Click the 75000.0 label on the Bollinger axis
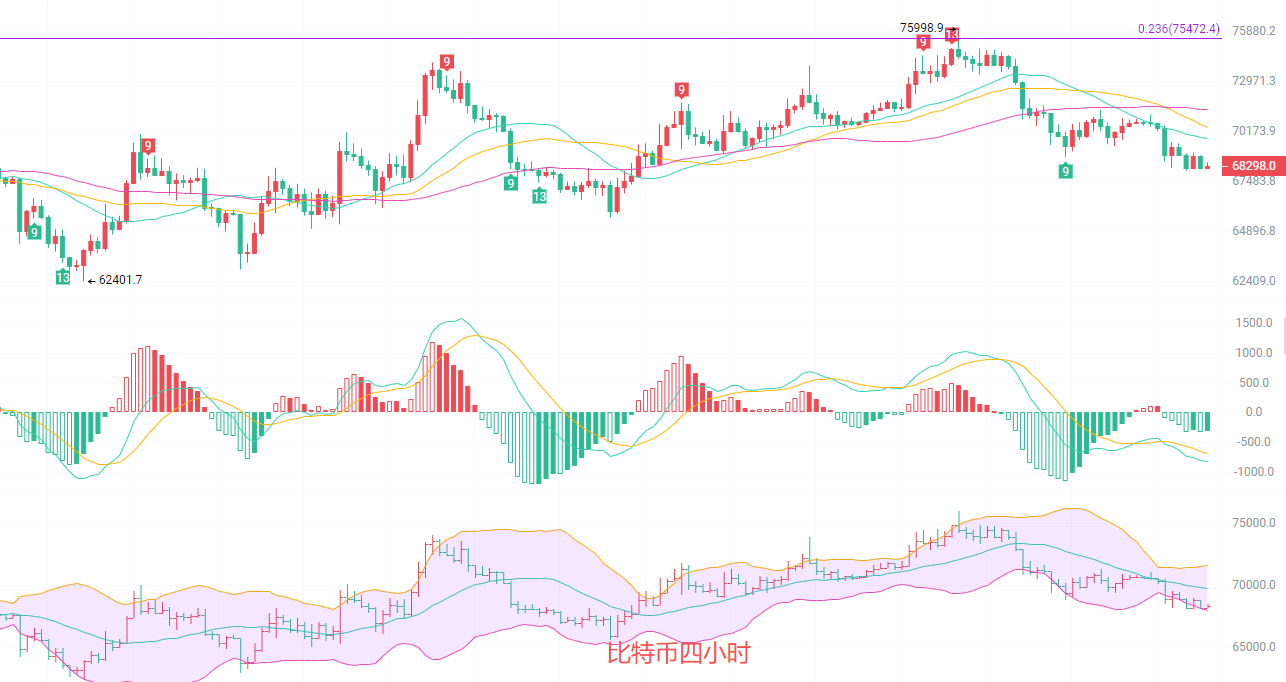 point(1253,523)
